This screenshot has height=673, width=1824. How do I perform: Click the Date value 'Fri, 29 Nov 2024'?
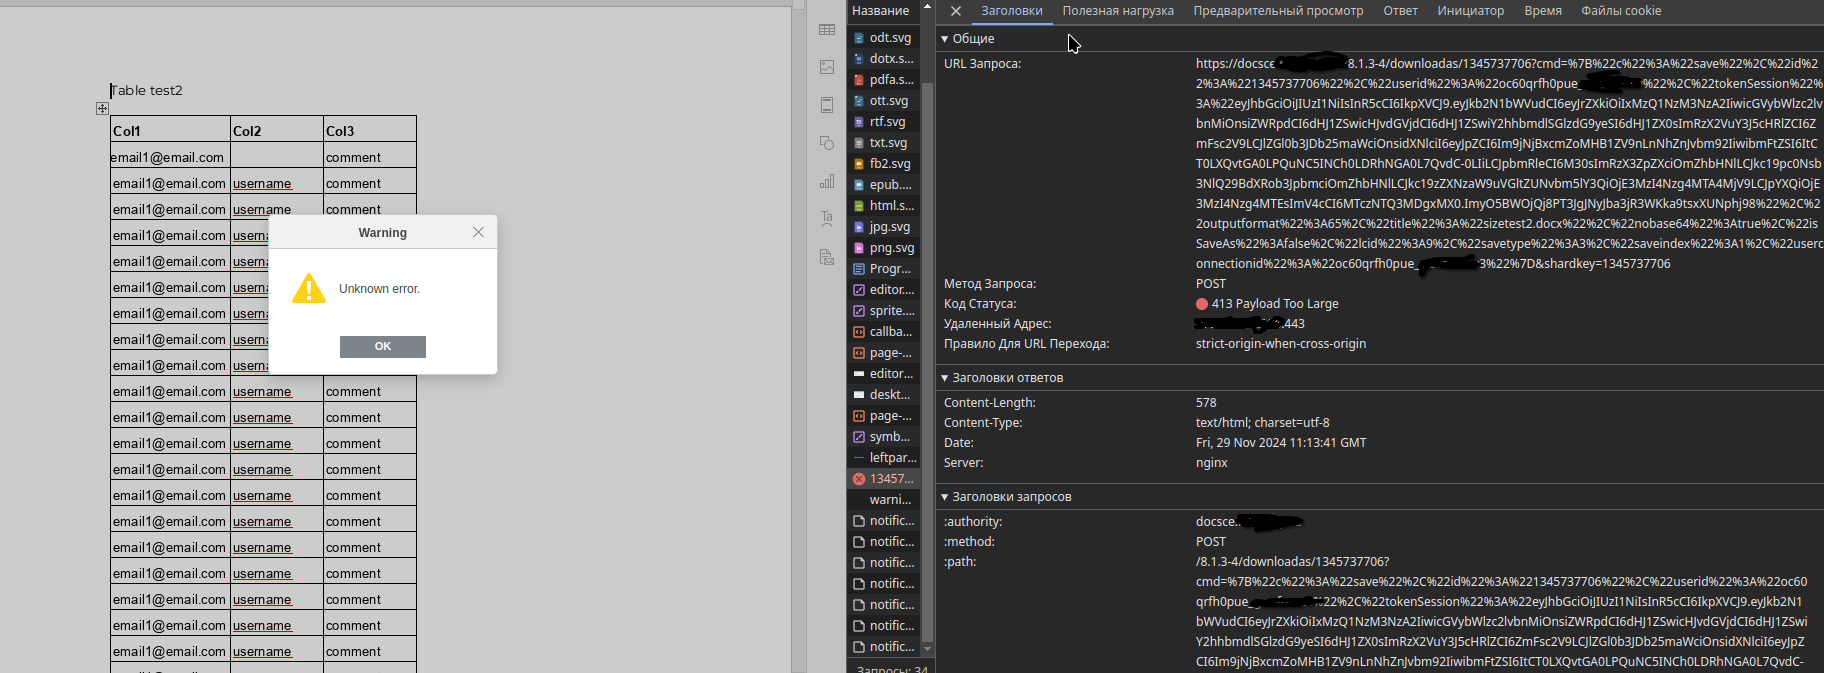pos(1281,443)
